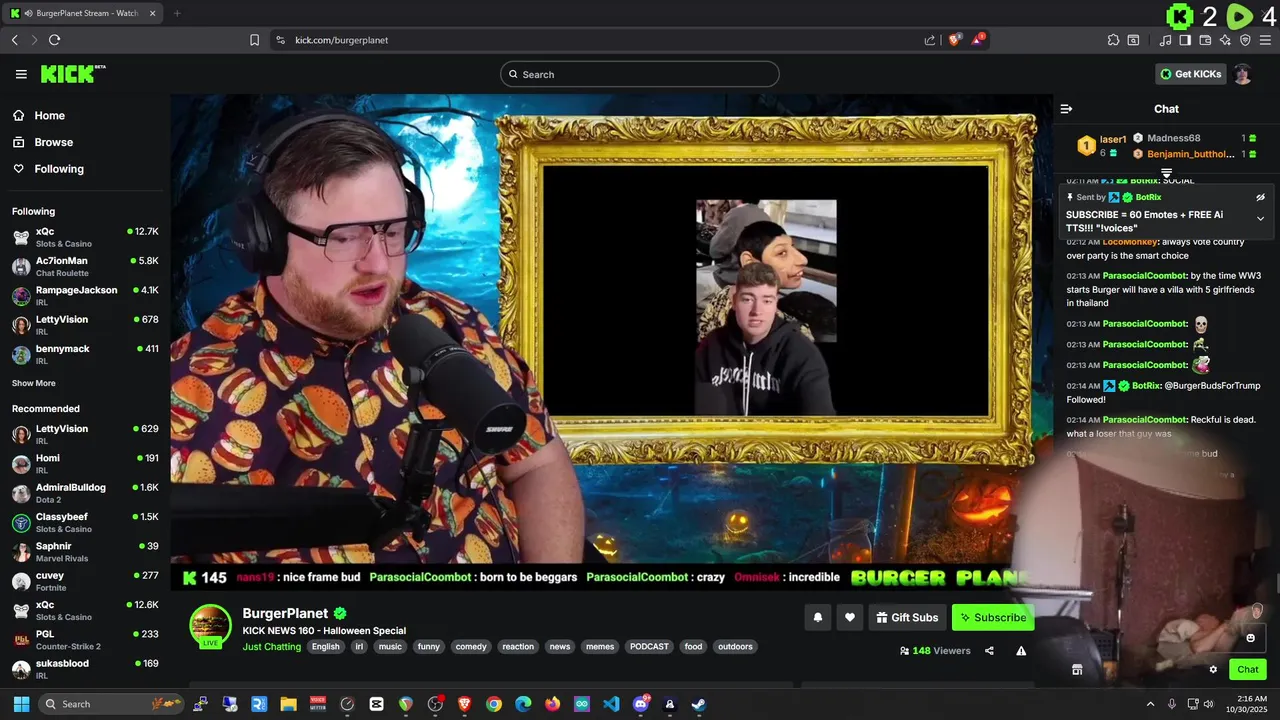Open bennymack channel in Following list
1280x720 pixels.
85,354
